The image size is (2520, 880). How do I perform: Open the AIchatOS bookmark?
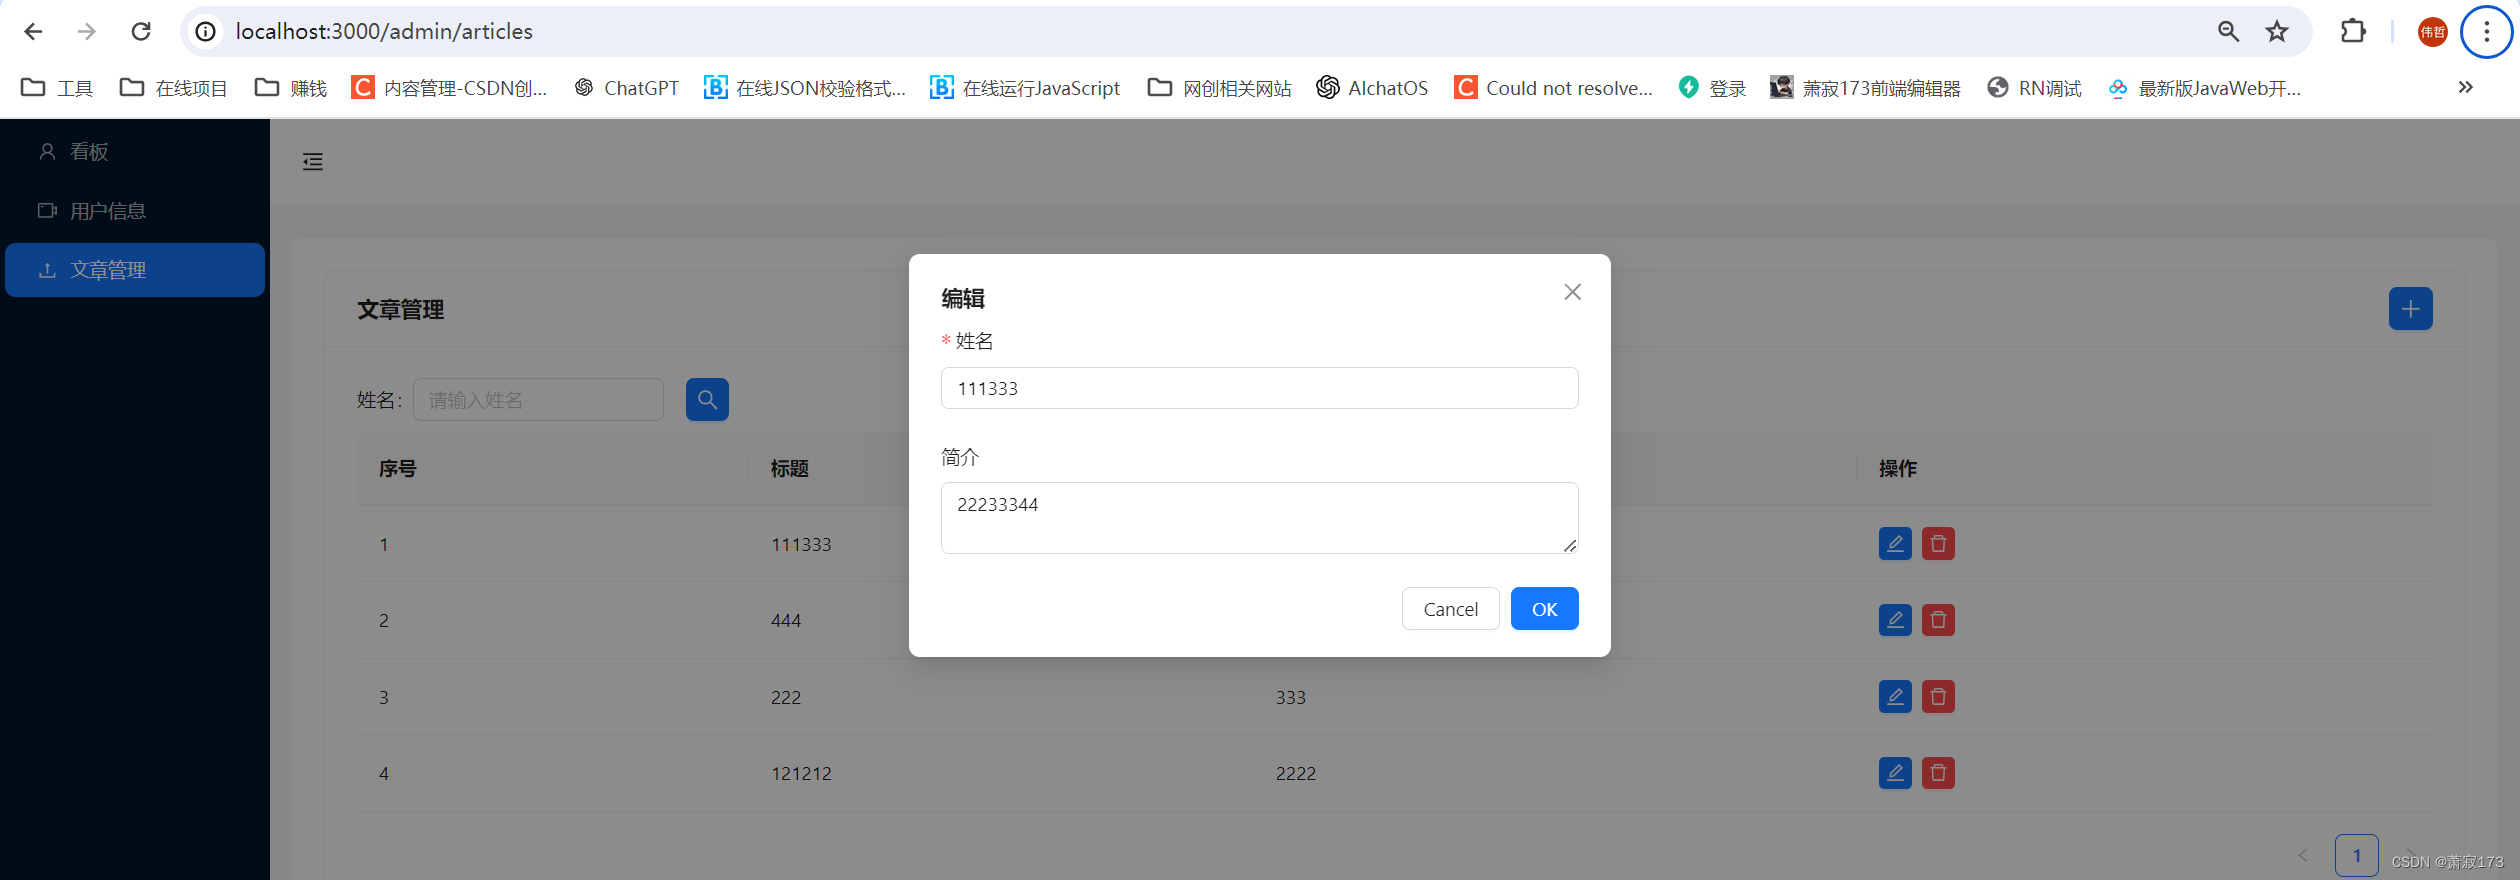pos(1372,88)
